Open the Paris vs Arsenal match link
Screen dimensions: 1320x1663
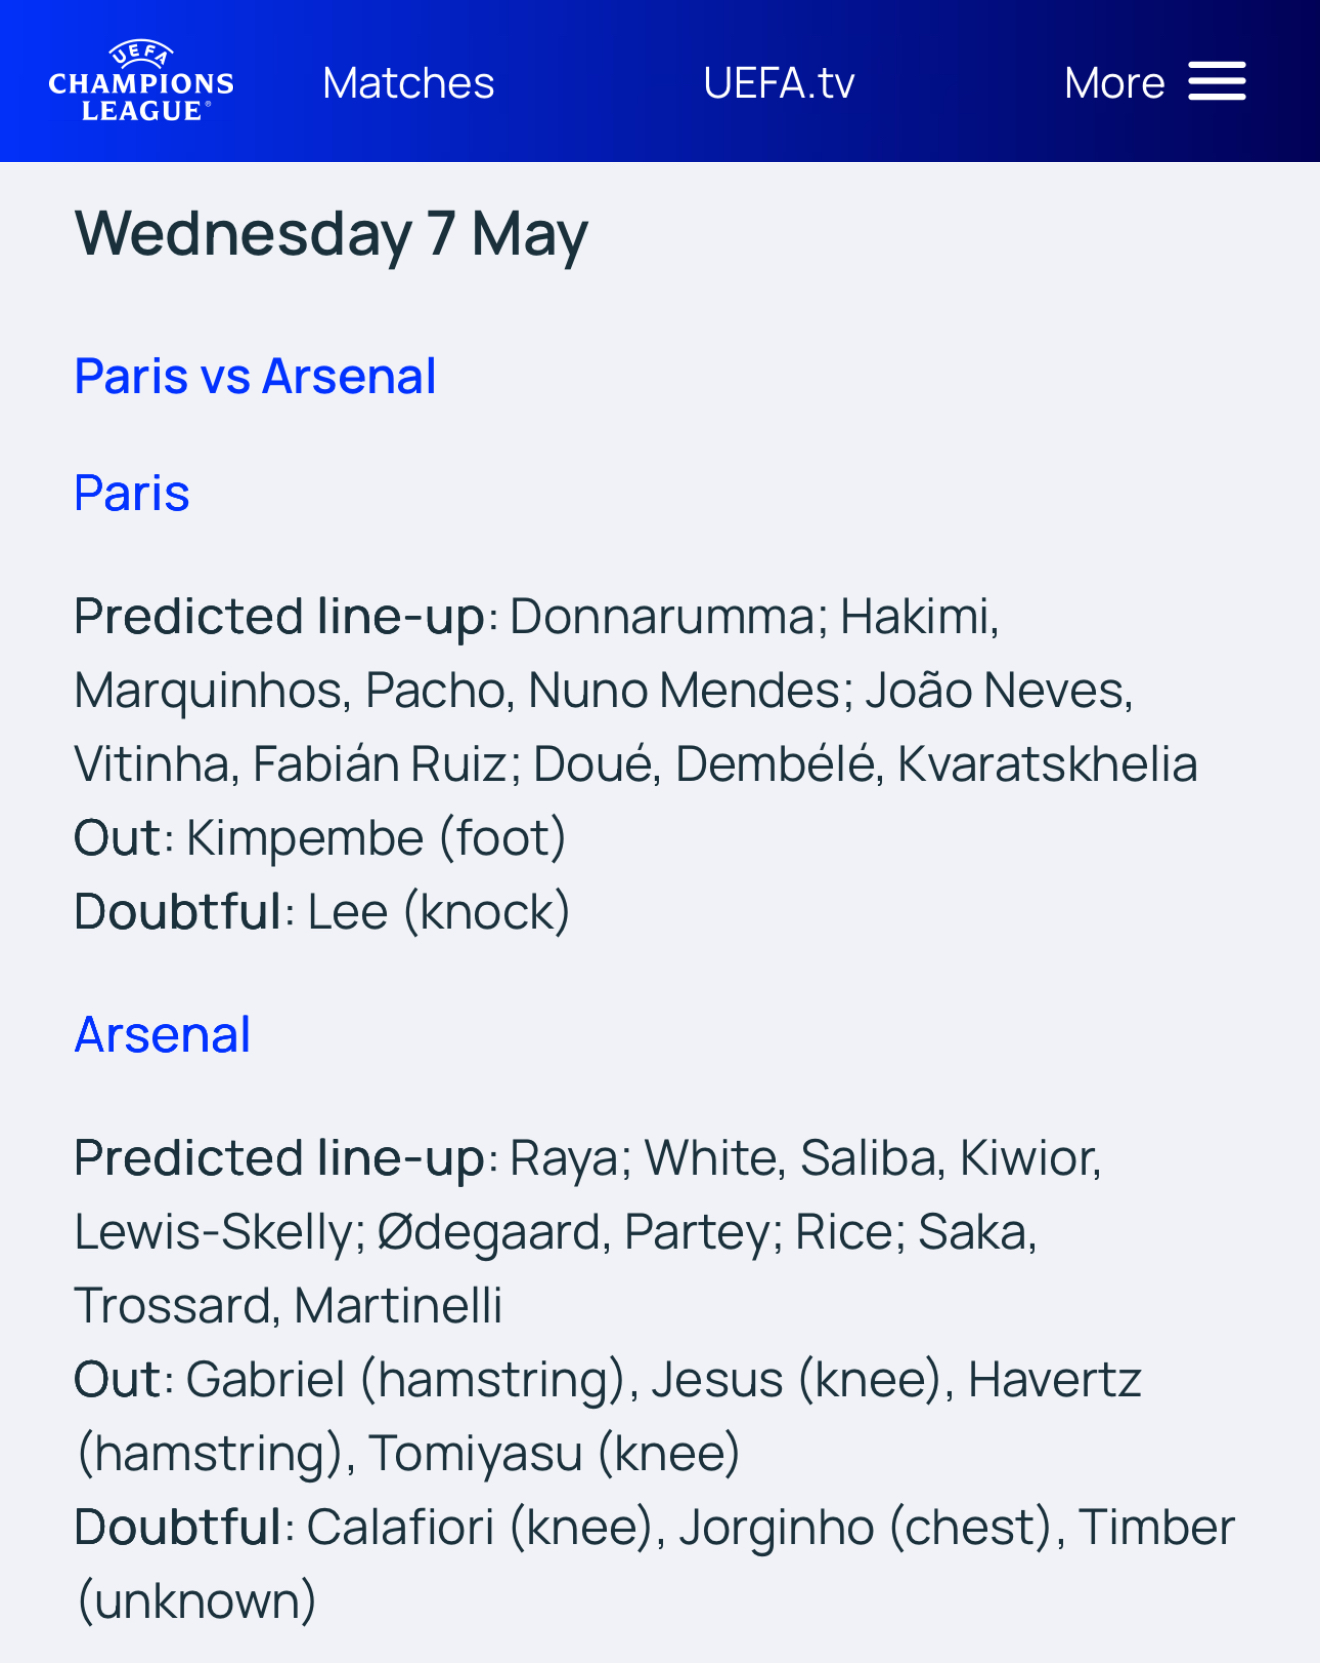click(255, 377)
